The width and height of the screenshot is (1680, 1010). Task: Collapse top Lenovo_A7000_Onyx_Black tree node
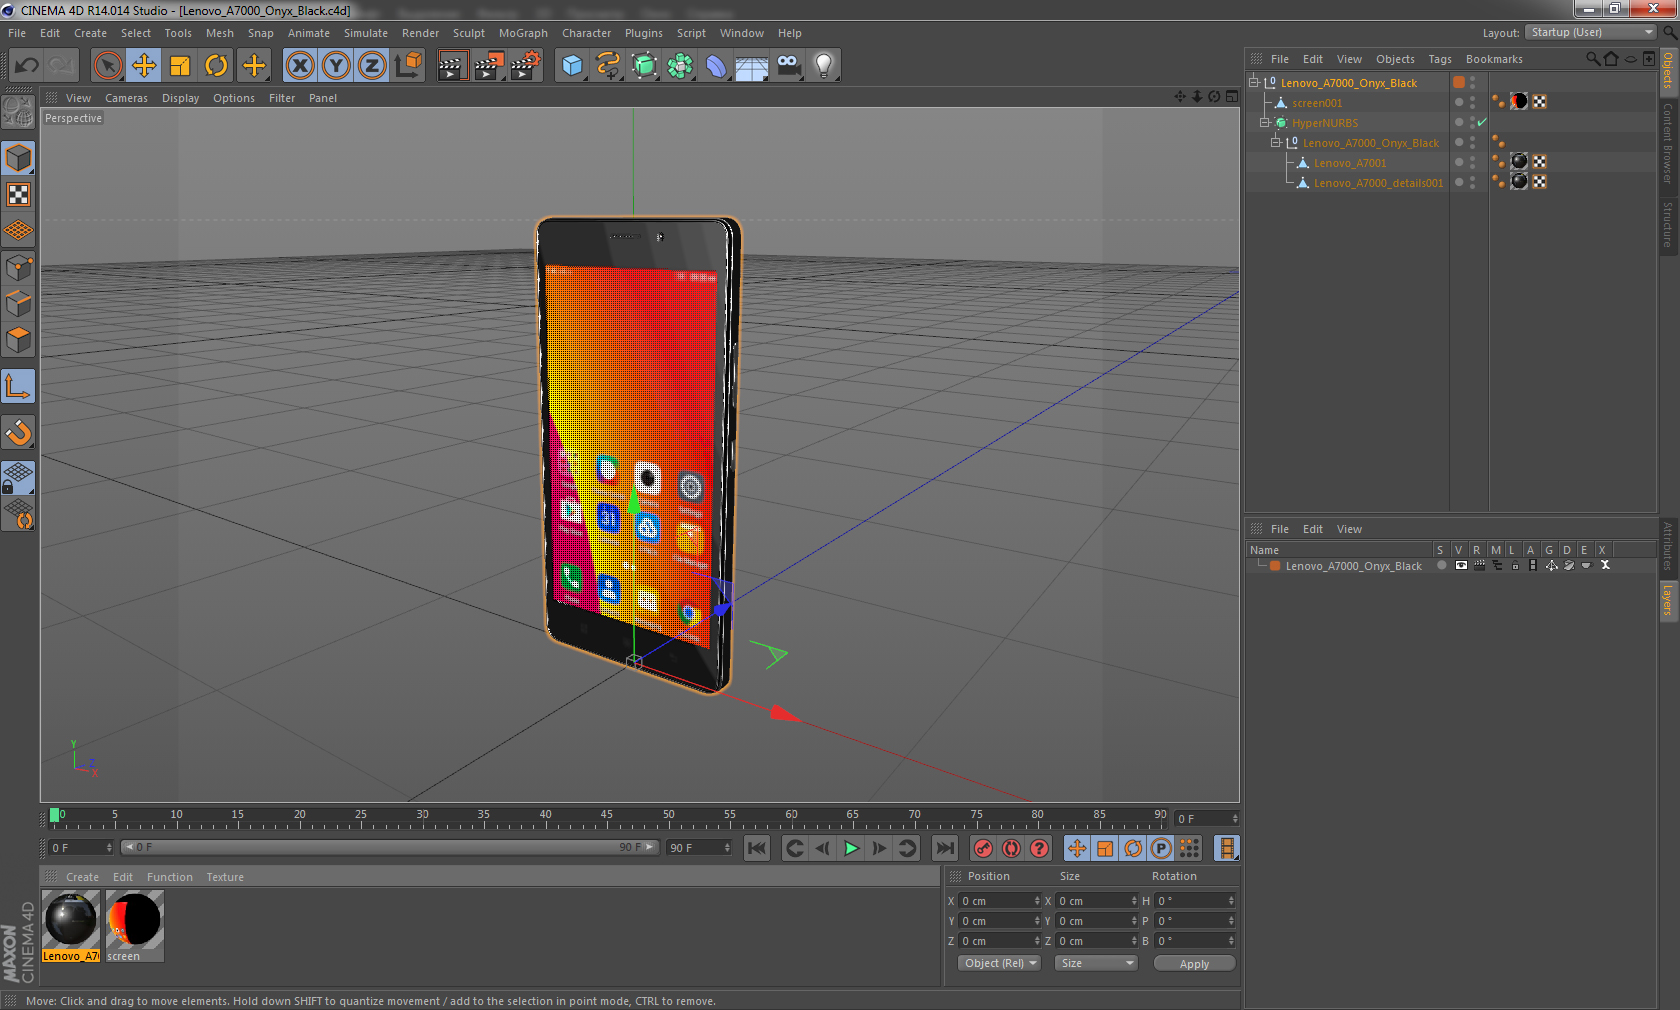point(1253,82)
